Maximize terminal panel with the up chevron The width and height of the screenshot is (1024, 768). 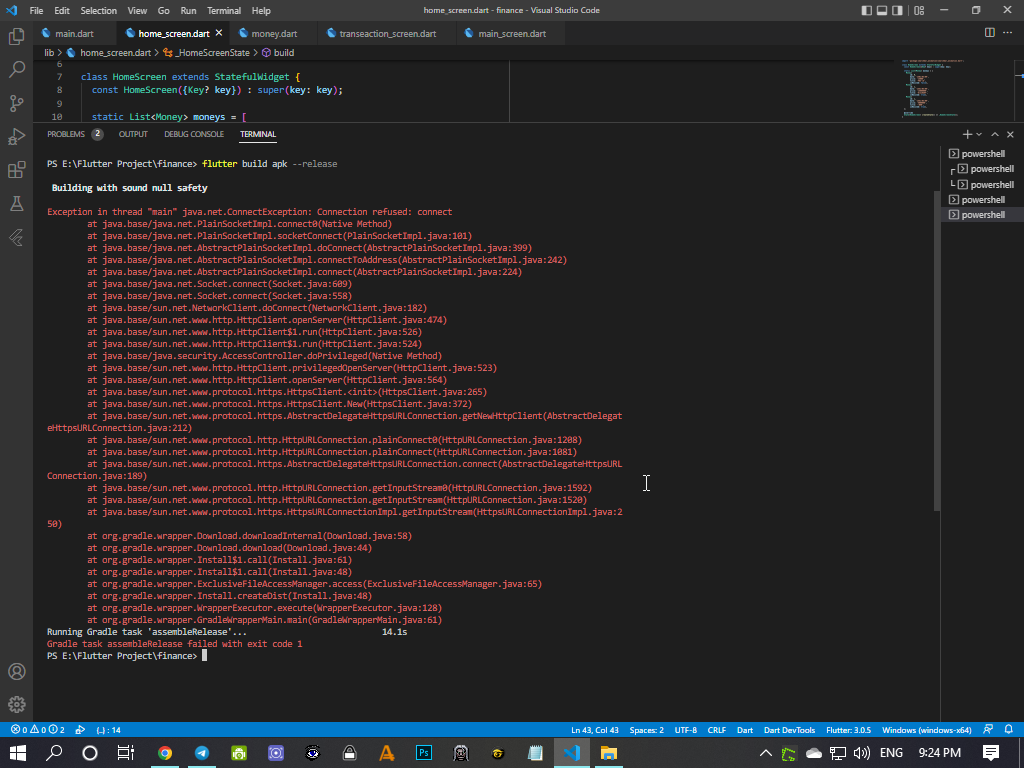click(996, 134)
